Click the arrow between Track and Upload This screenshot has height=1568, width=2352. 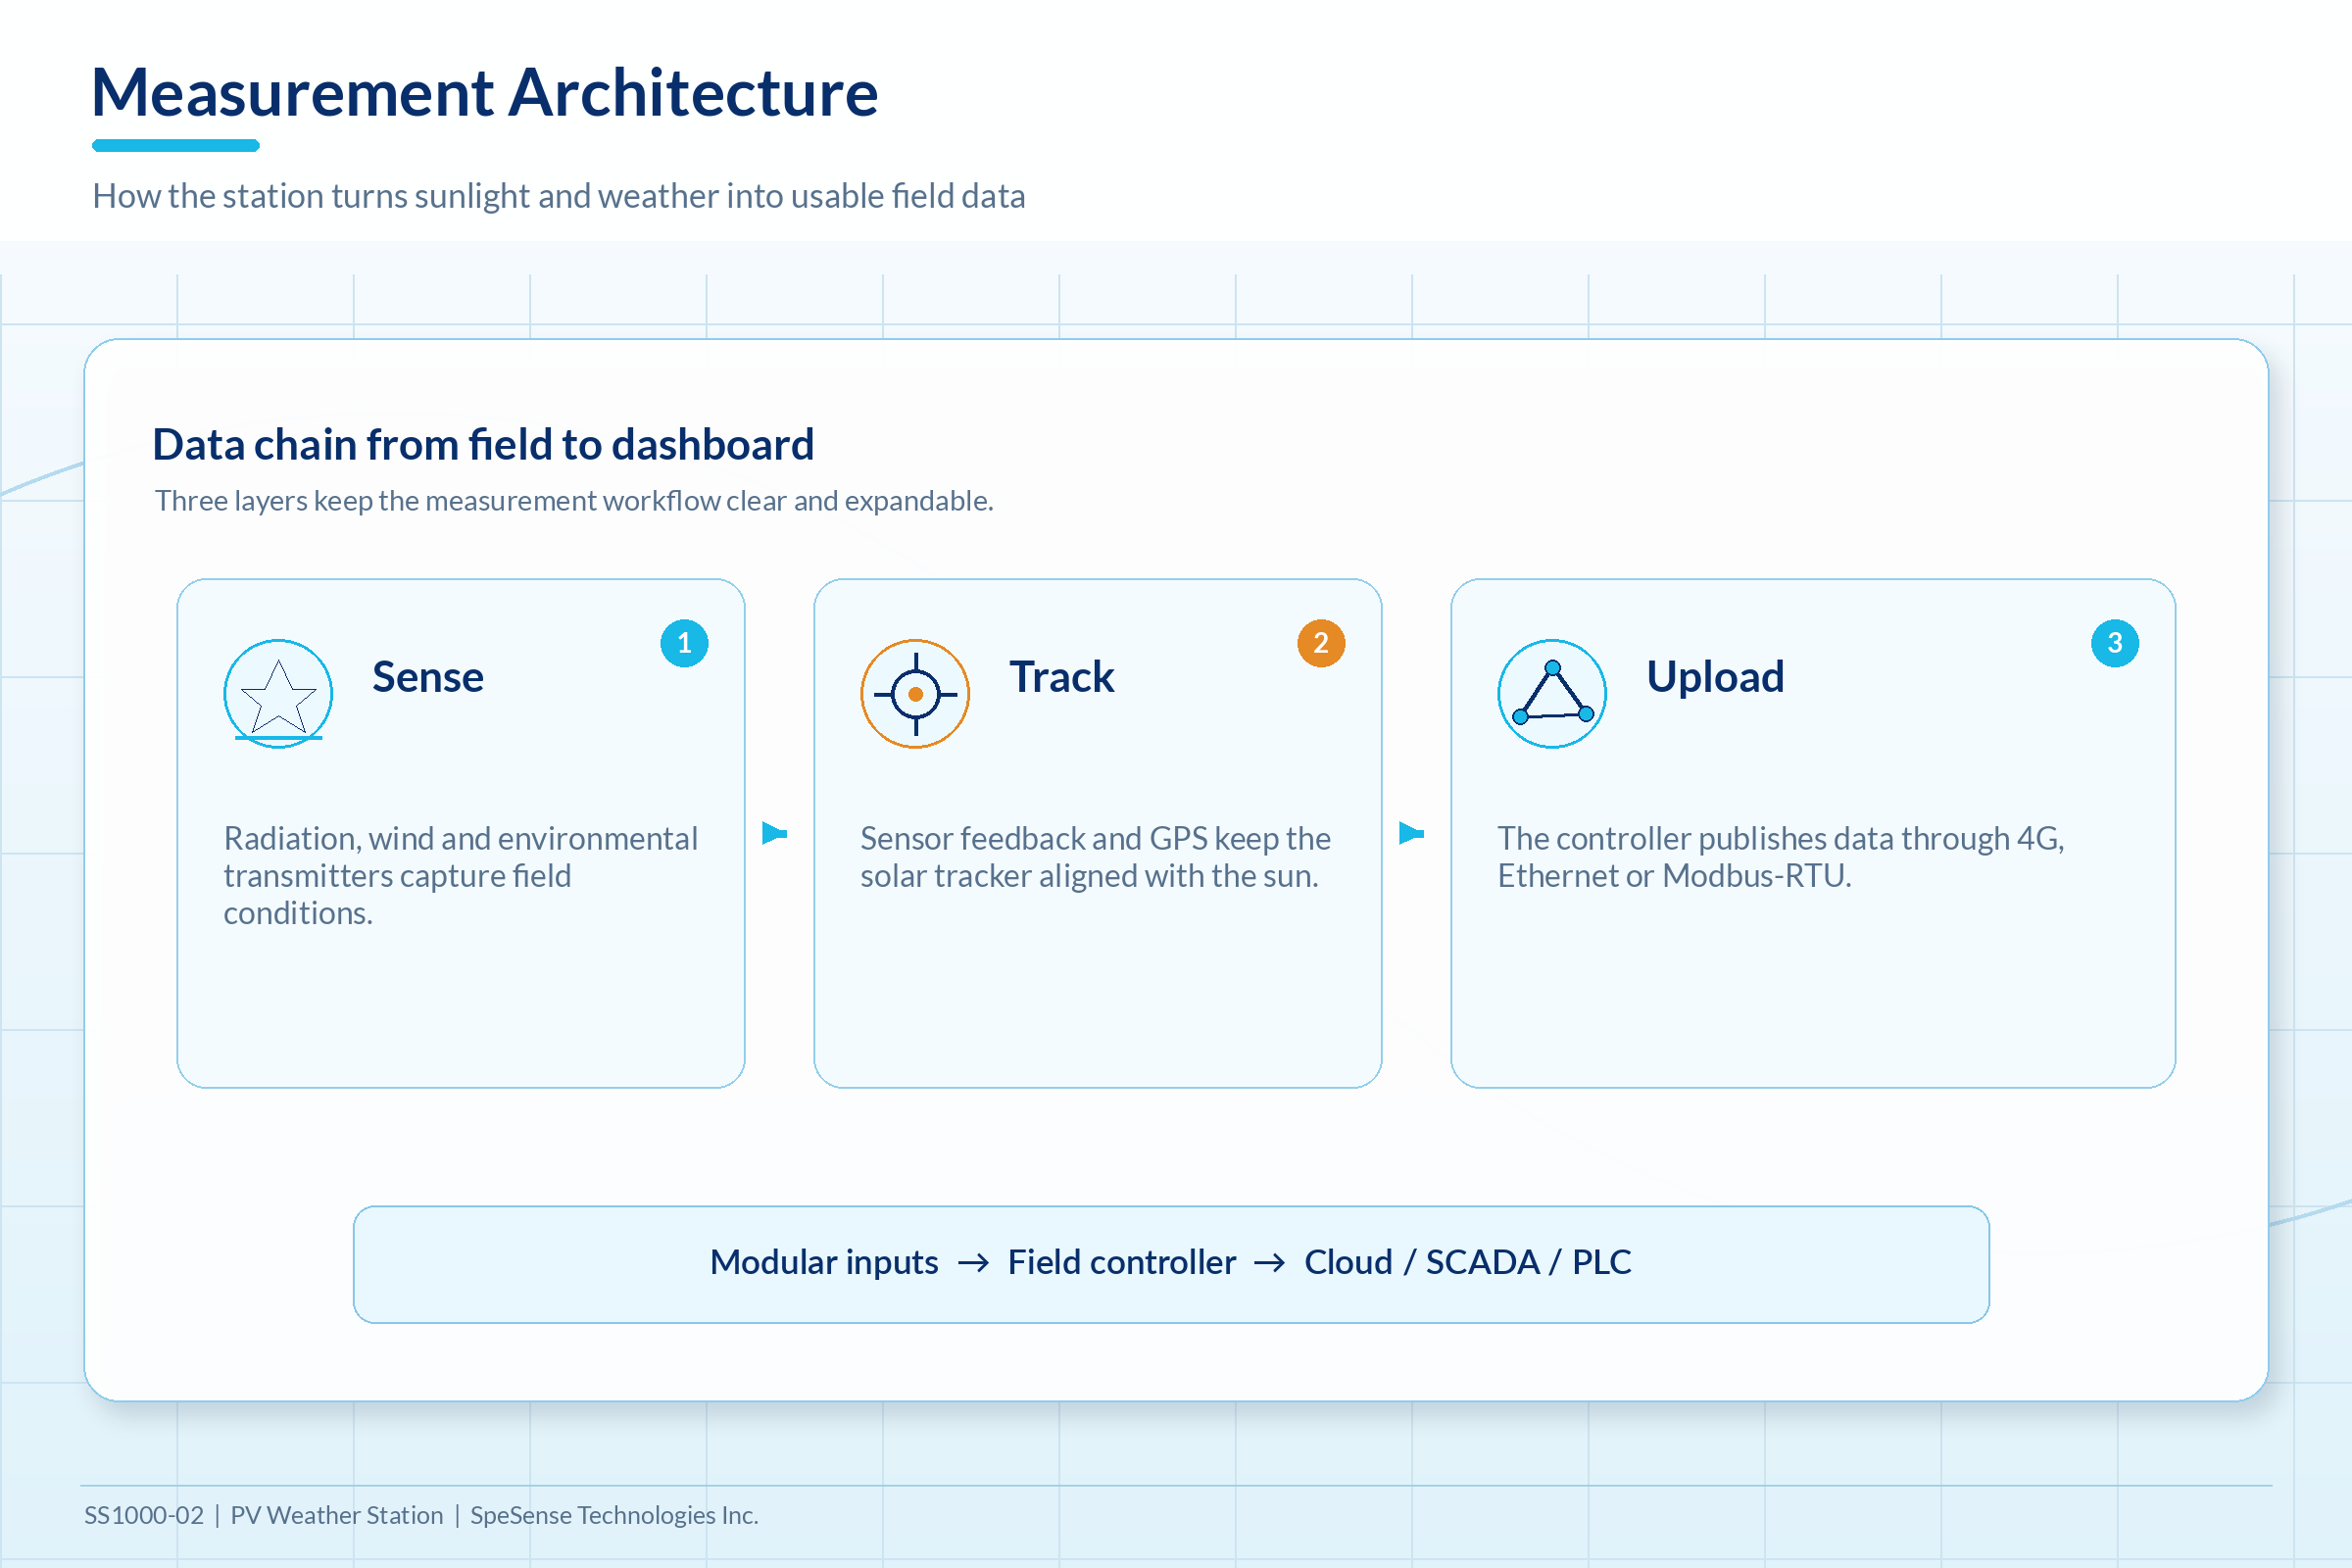pyautogui.click(x=1411, y=833)
